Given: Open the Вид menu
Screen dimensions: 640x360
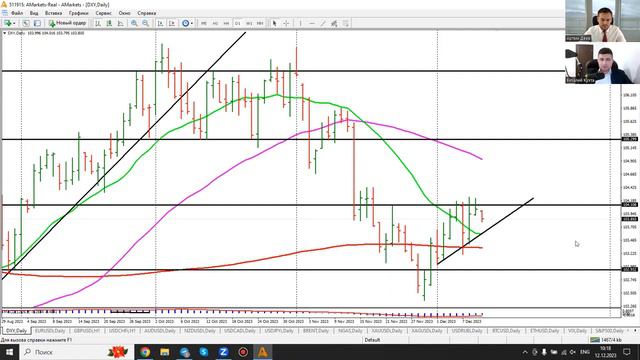Looking at the screenshot, I should 34,13.
